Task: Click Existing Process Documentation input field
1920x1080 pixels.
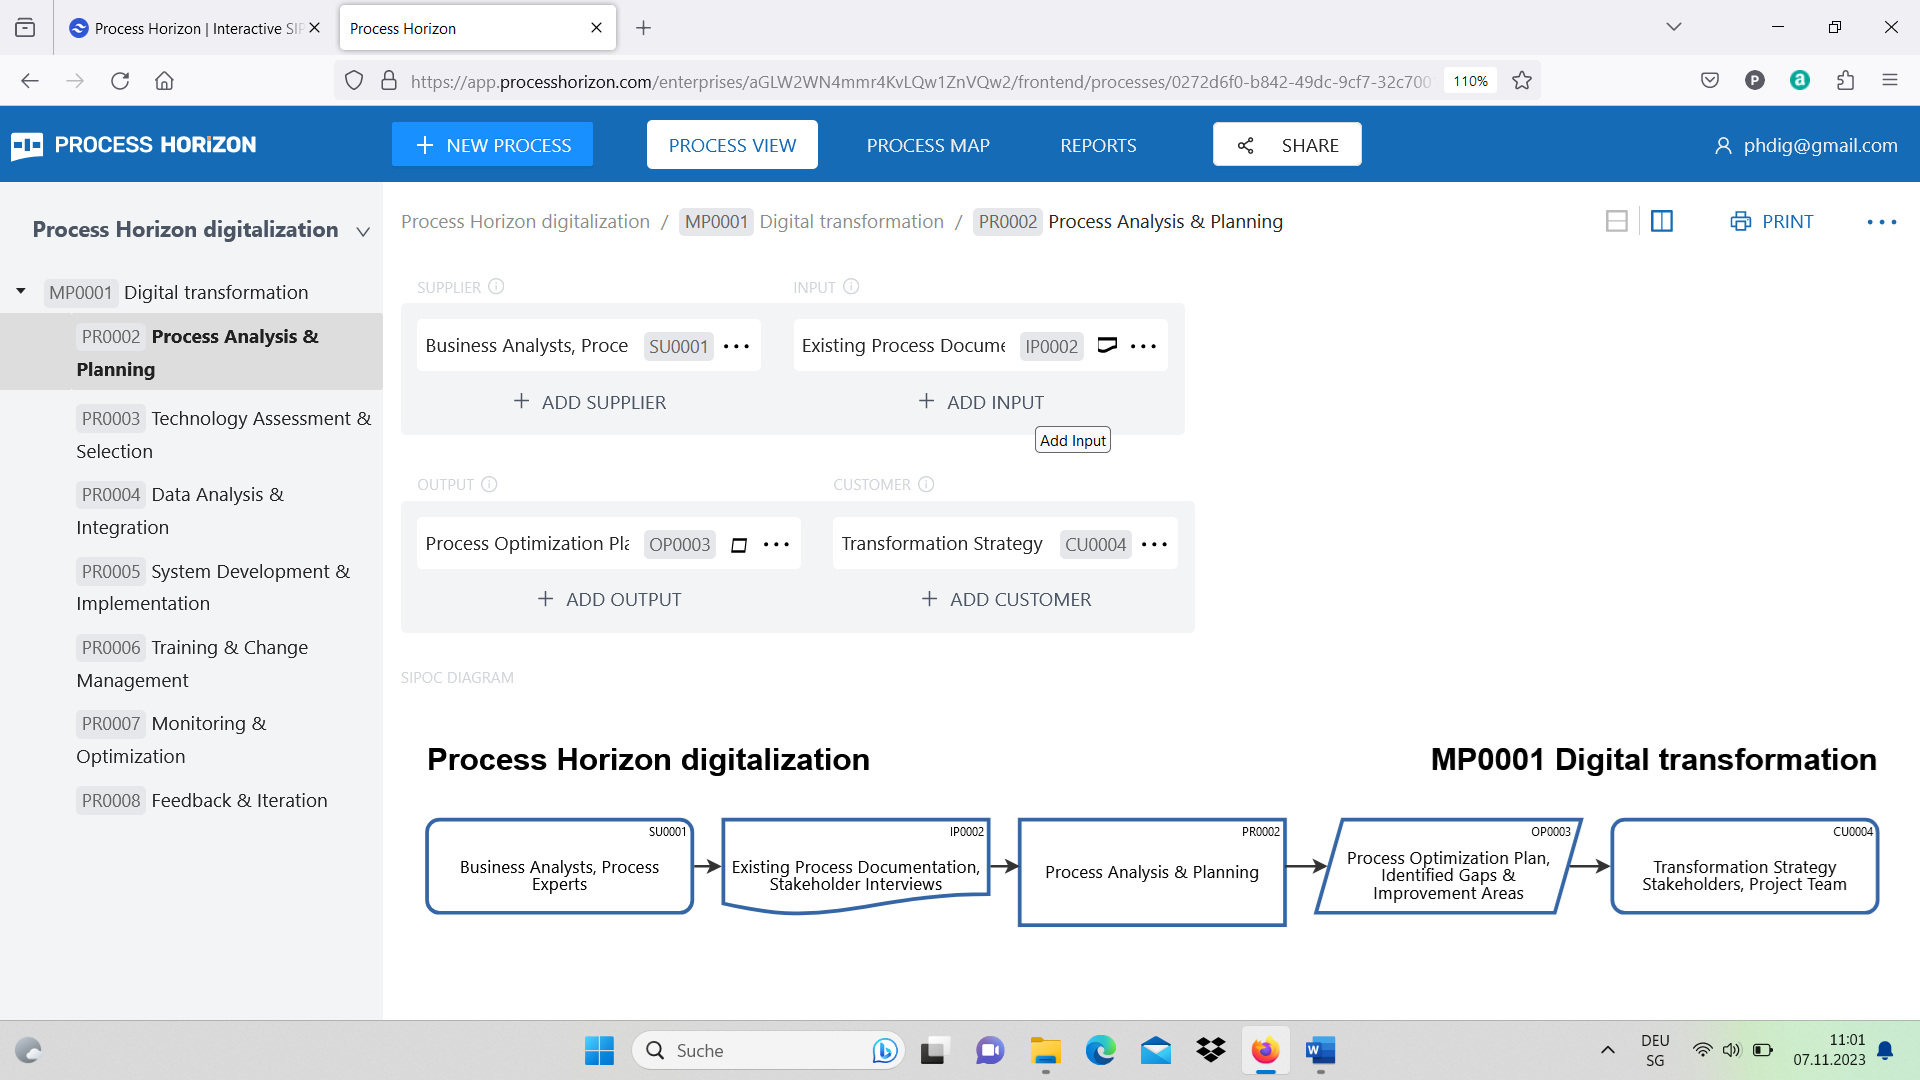Action: point(904,346)
